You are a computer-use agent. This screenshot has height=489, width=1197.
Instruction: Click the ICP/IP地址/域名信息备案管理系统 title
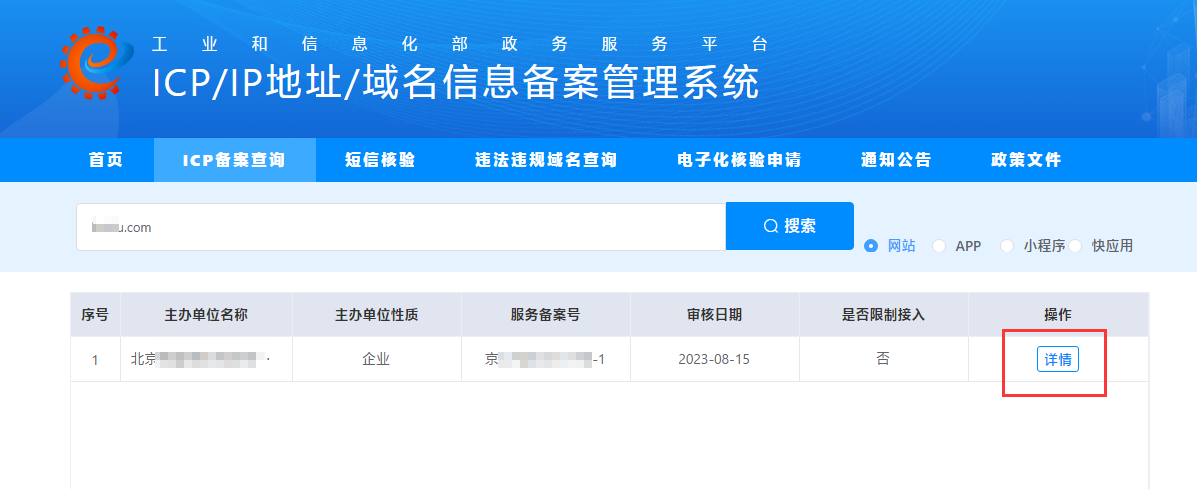456,83
